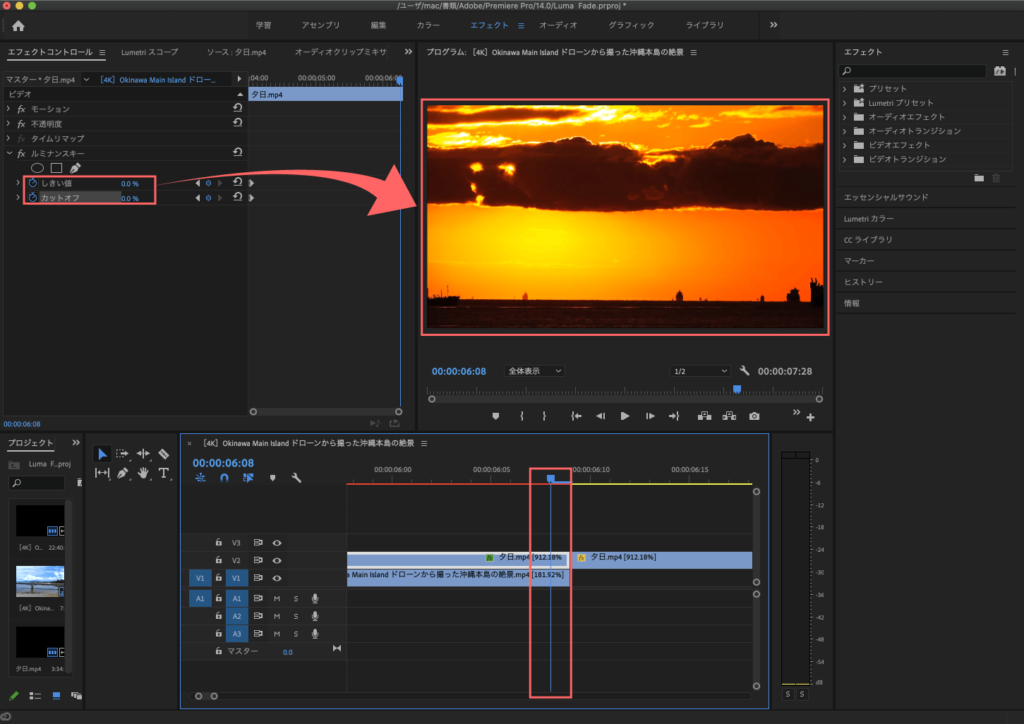
Task: Step forward one frame
Action: [650, 416]
